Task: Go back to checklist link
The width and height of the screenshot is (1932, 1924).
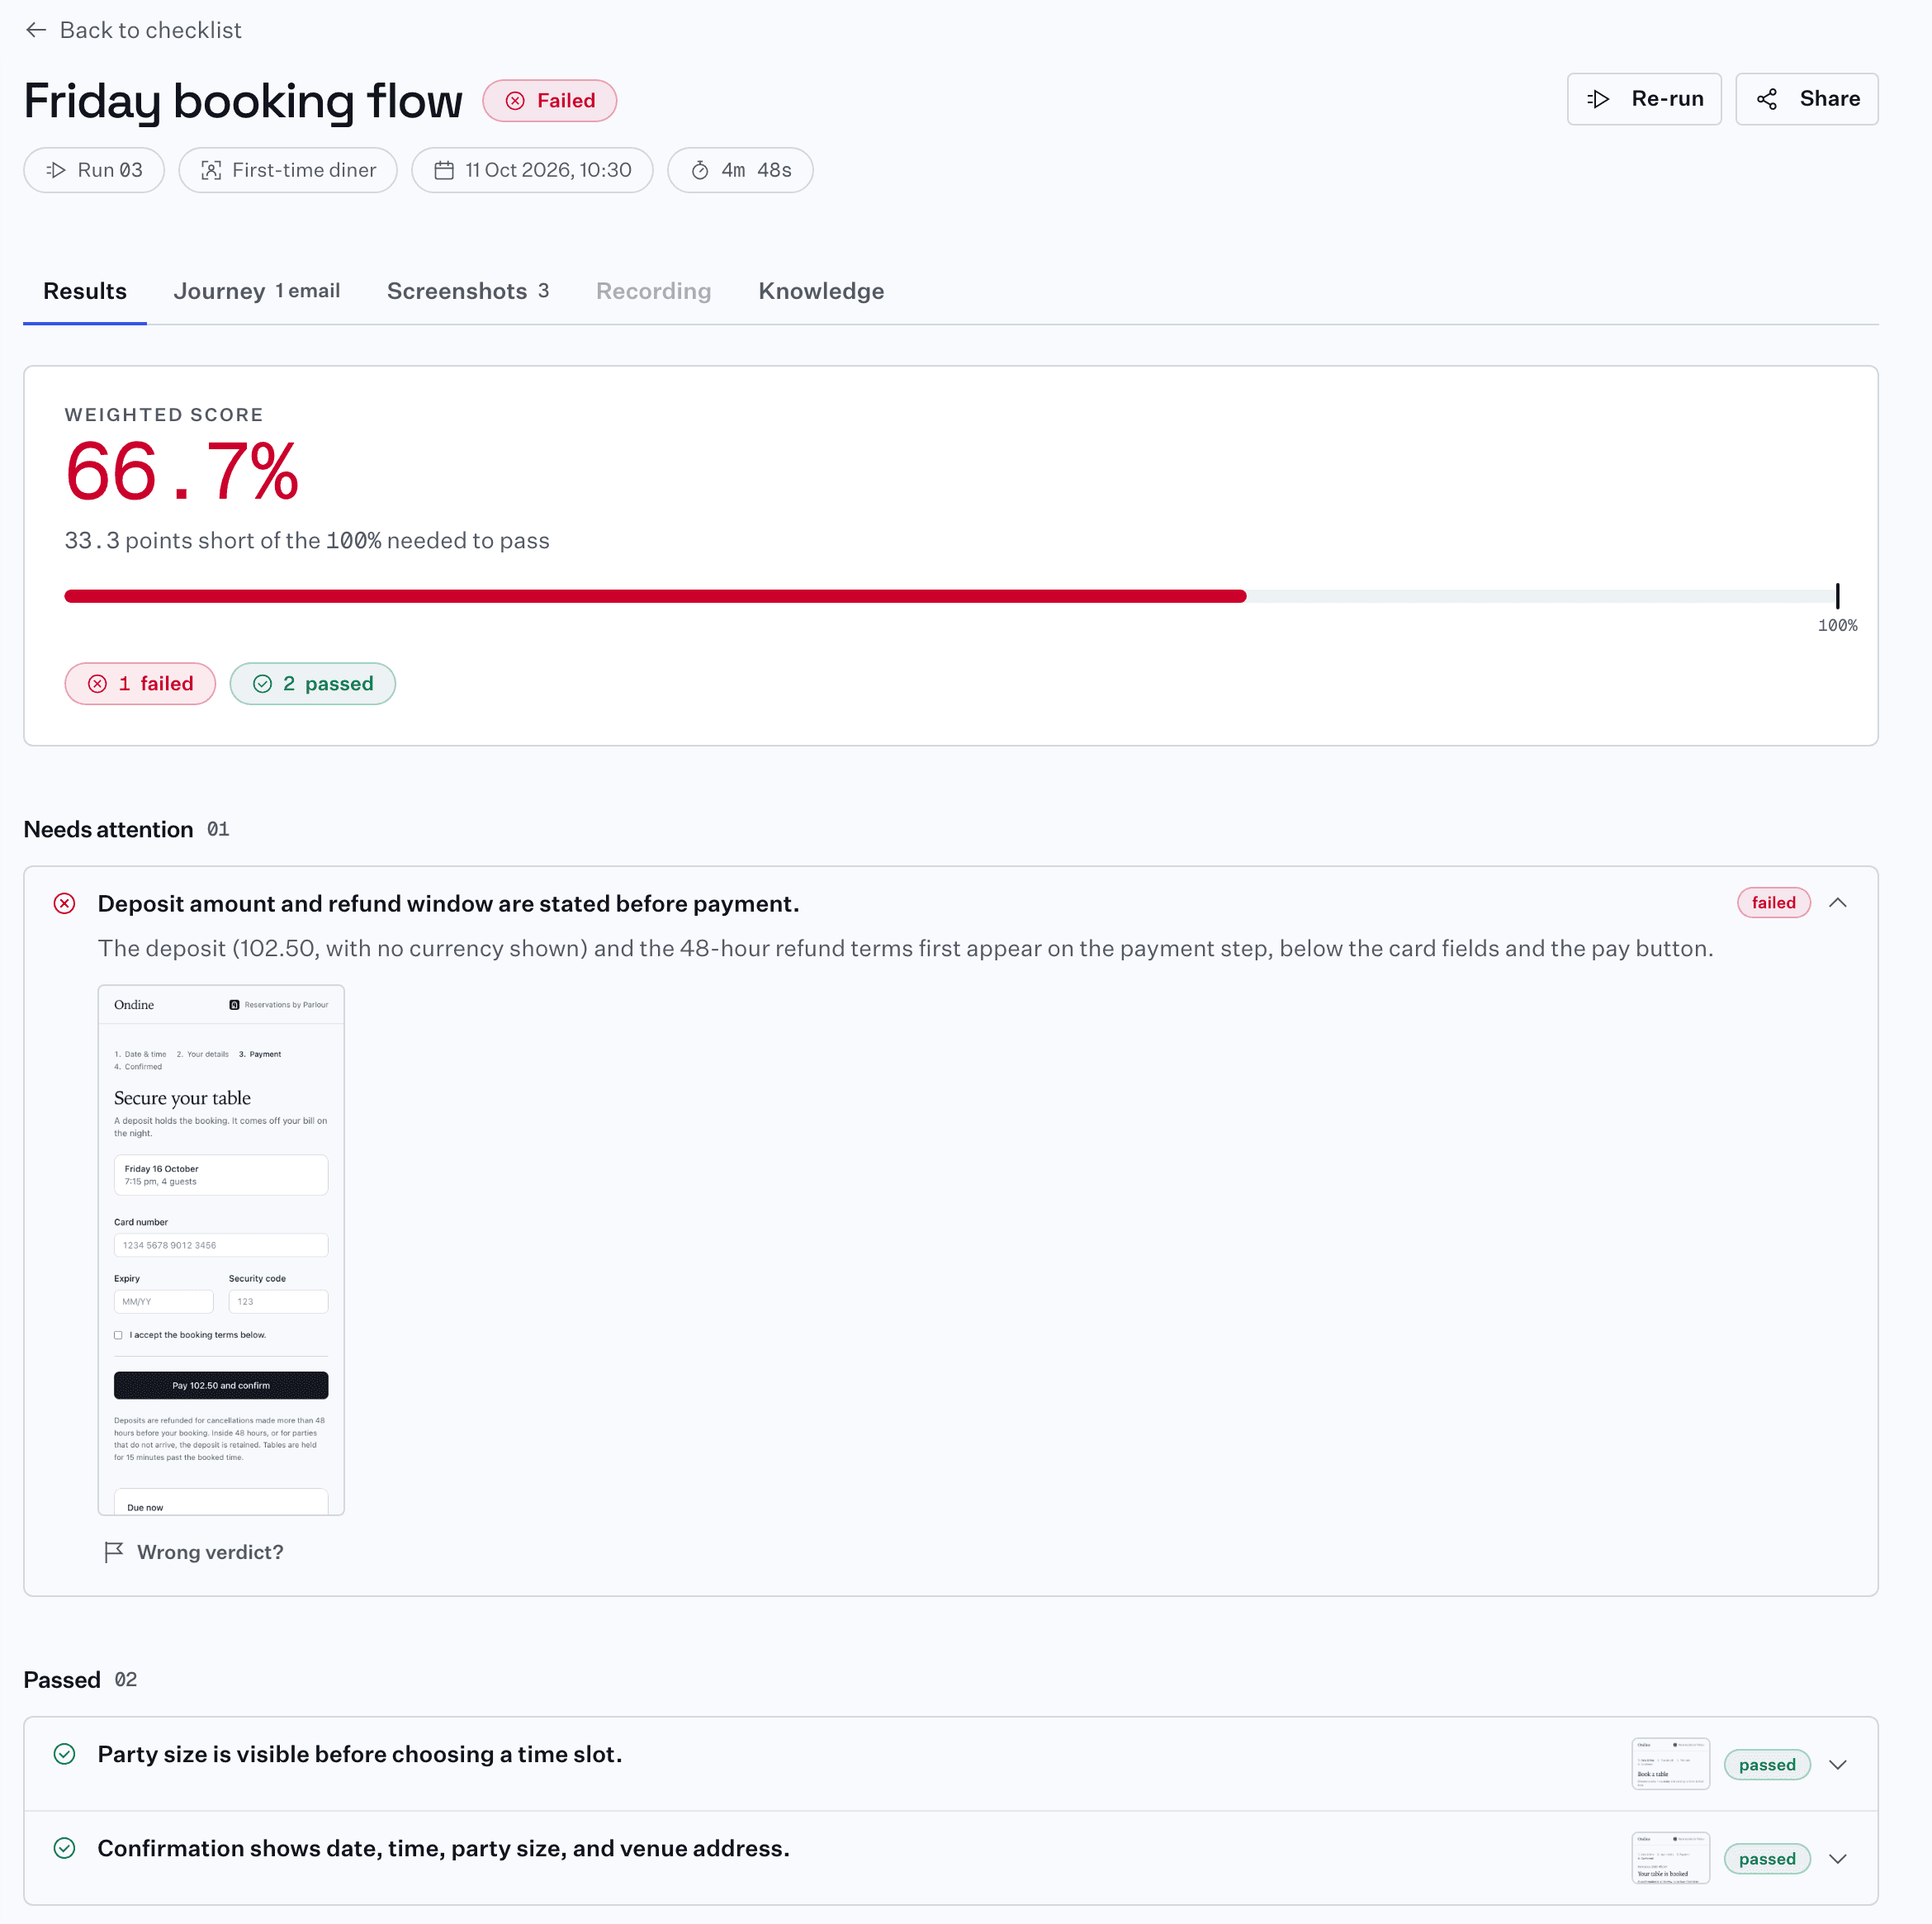Action: [133, 30]
